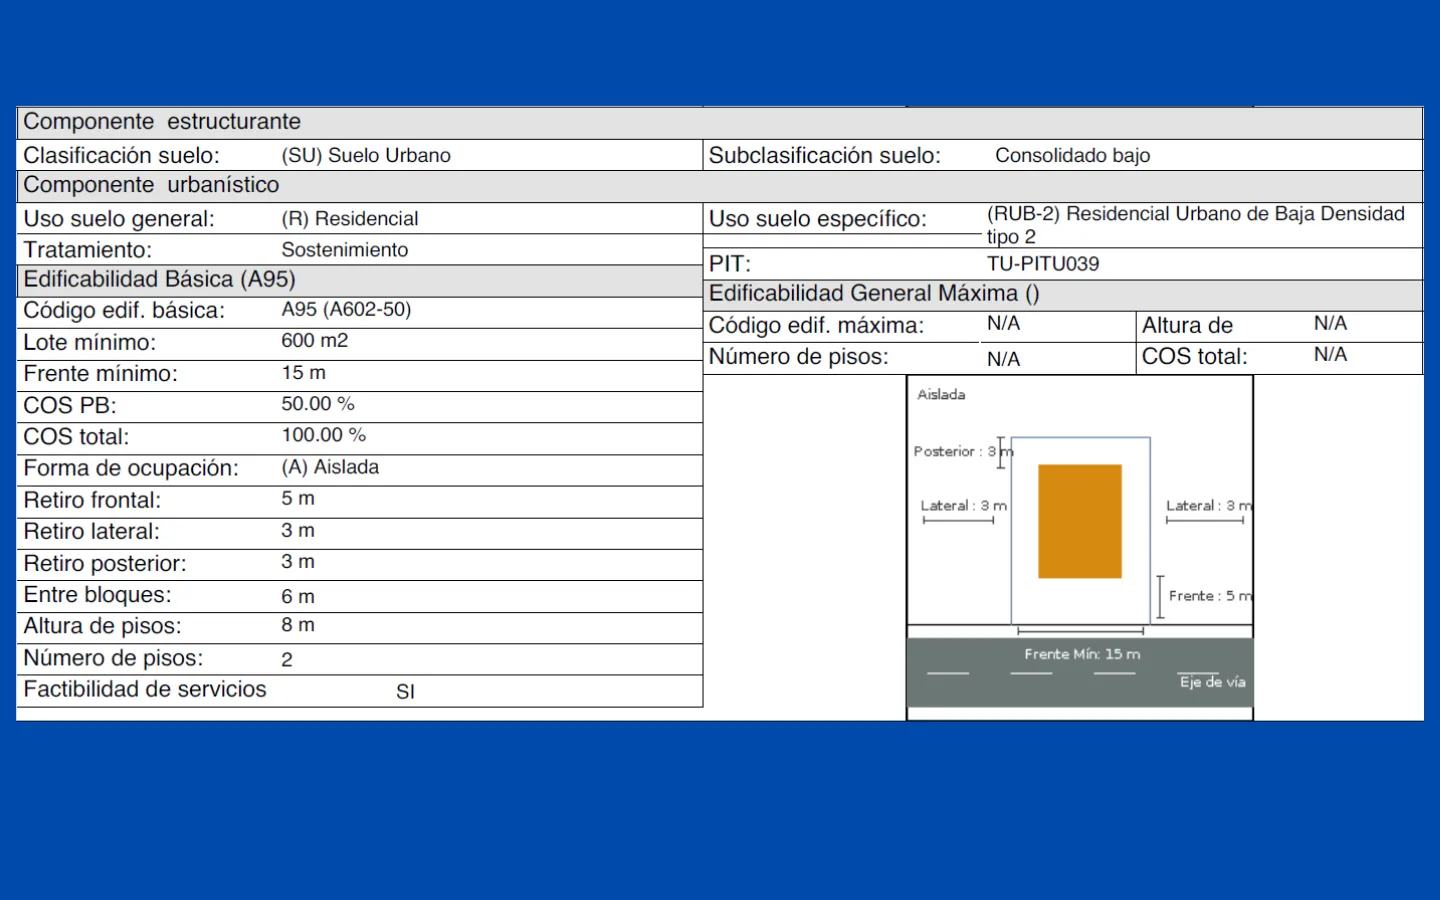The height and width of the screenshot is (900, 1440).
Task: Click the 'Uso suelo general:' label
Action: [x=119, y=219]
